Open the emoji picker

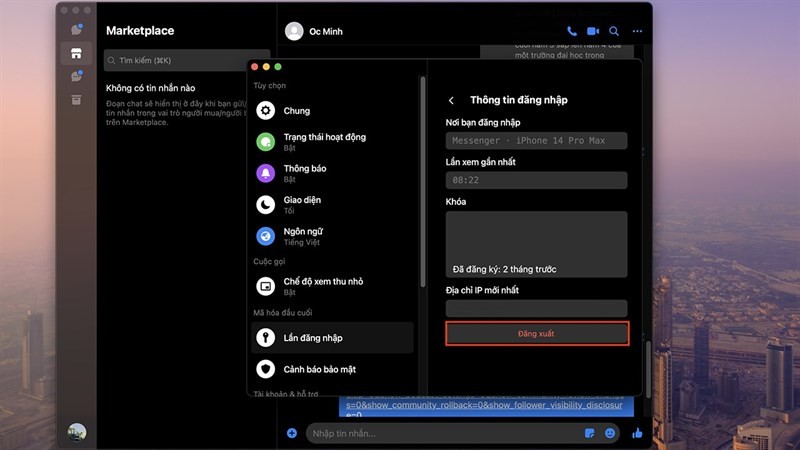(x=610, y=433)
